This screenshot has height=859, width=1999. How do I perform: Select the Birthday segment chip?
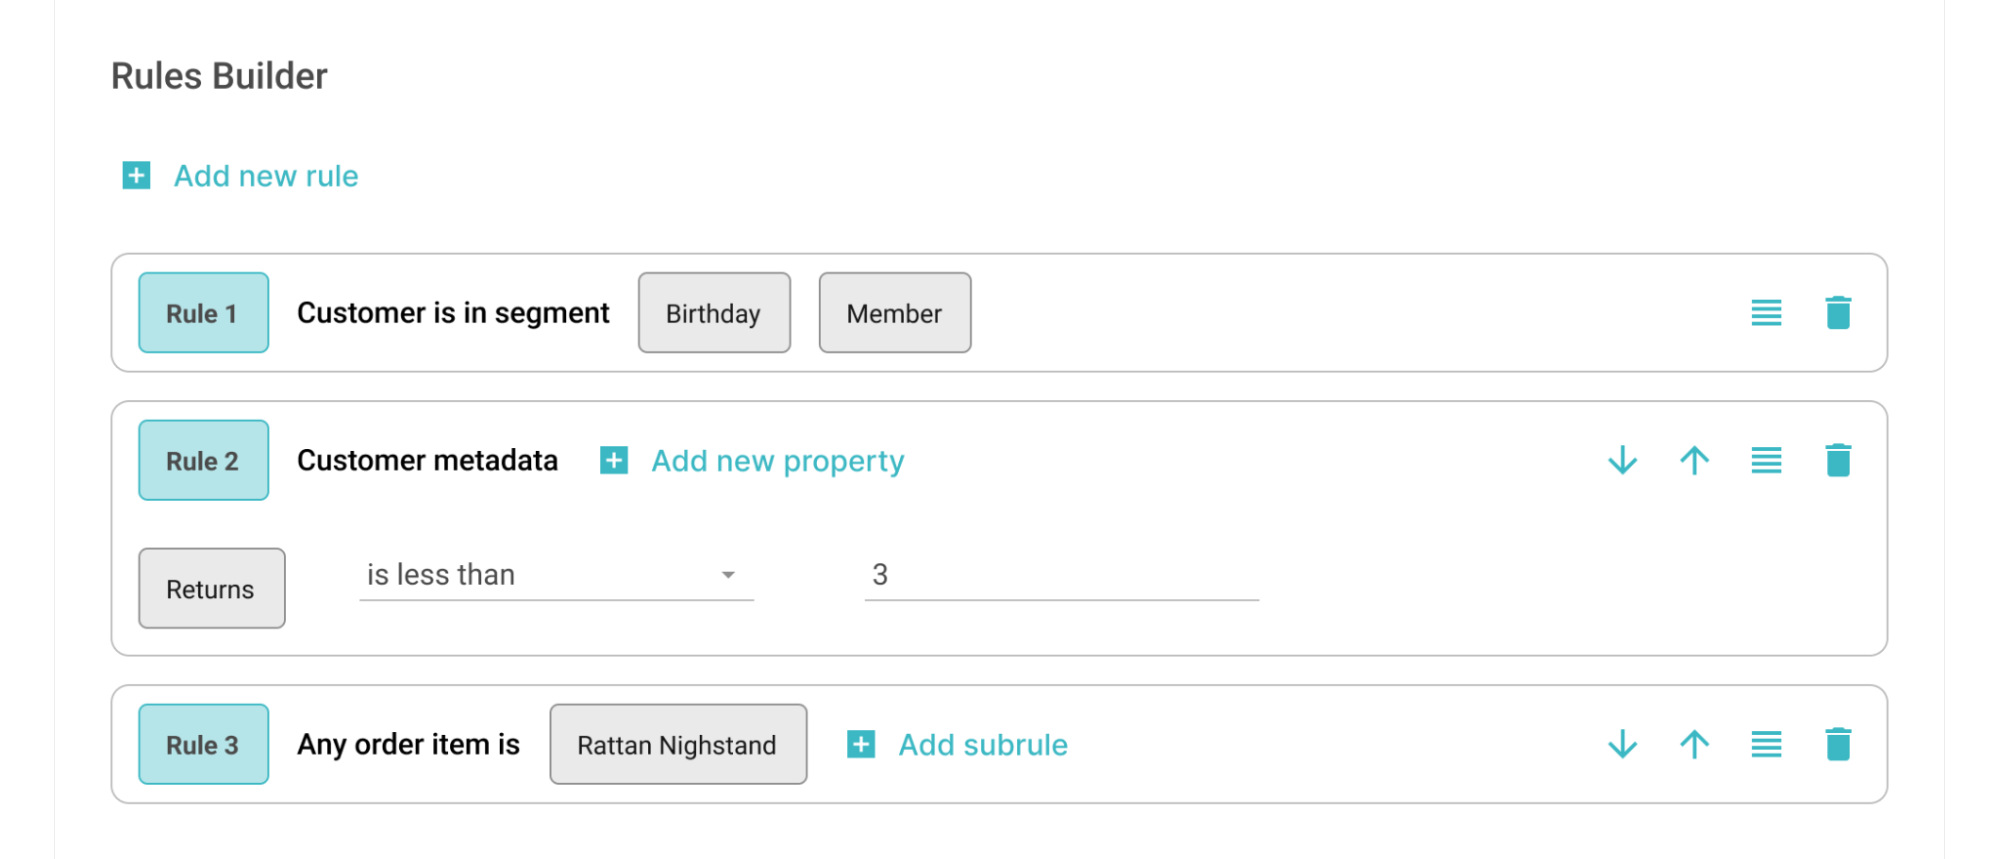point(714,313)
